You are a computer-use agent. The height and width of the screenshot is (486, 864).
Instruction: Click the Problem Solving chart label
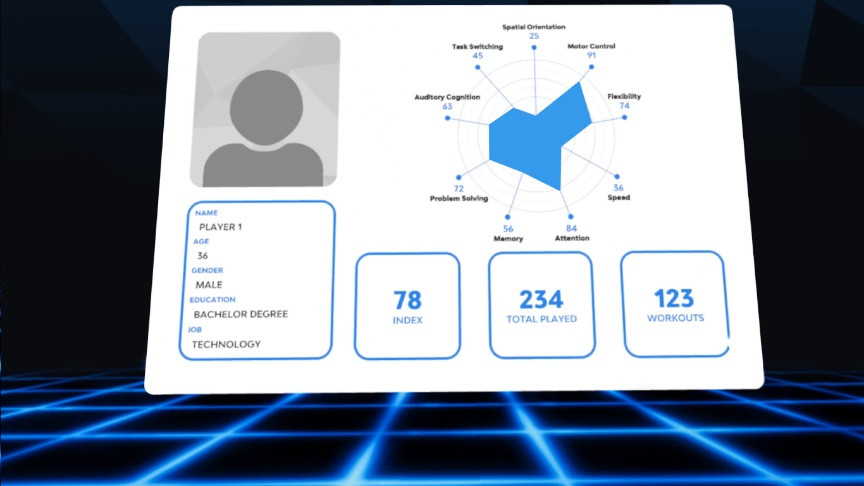coord(459,199)
